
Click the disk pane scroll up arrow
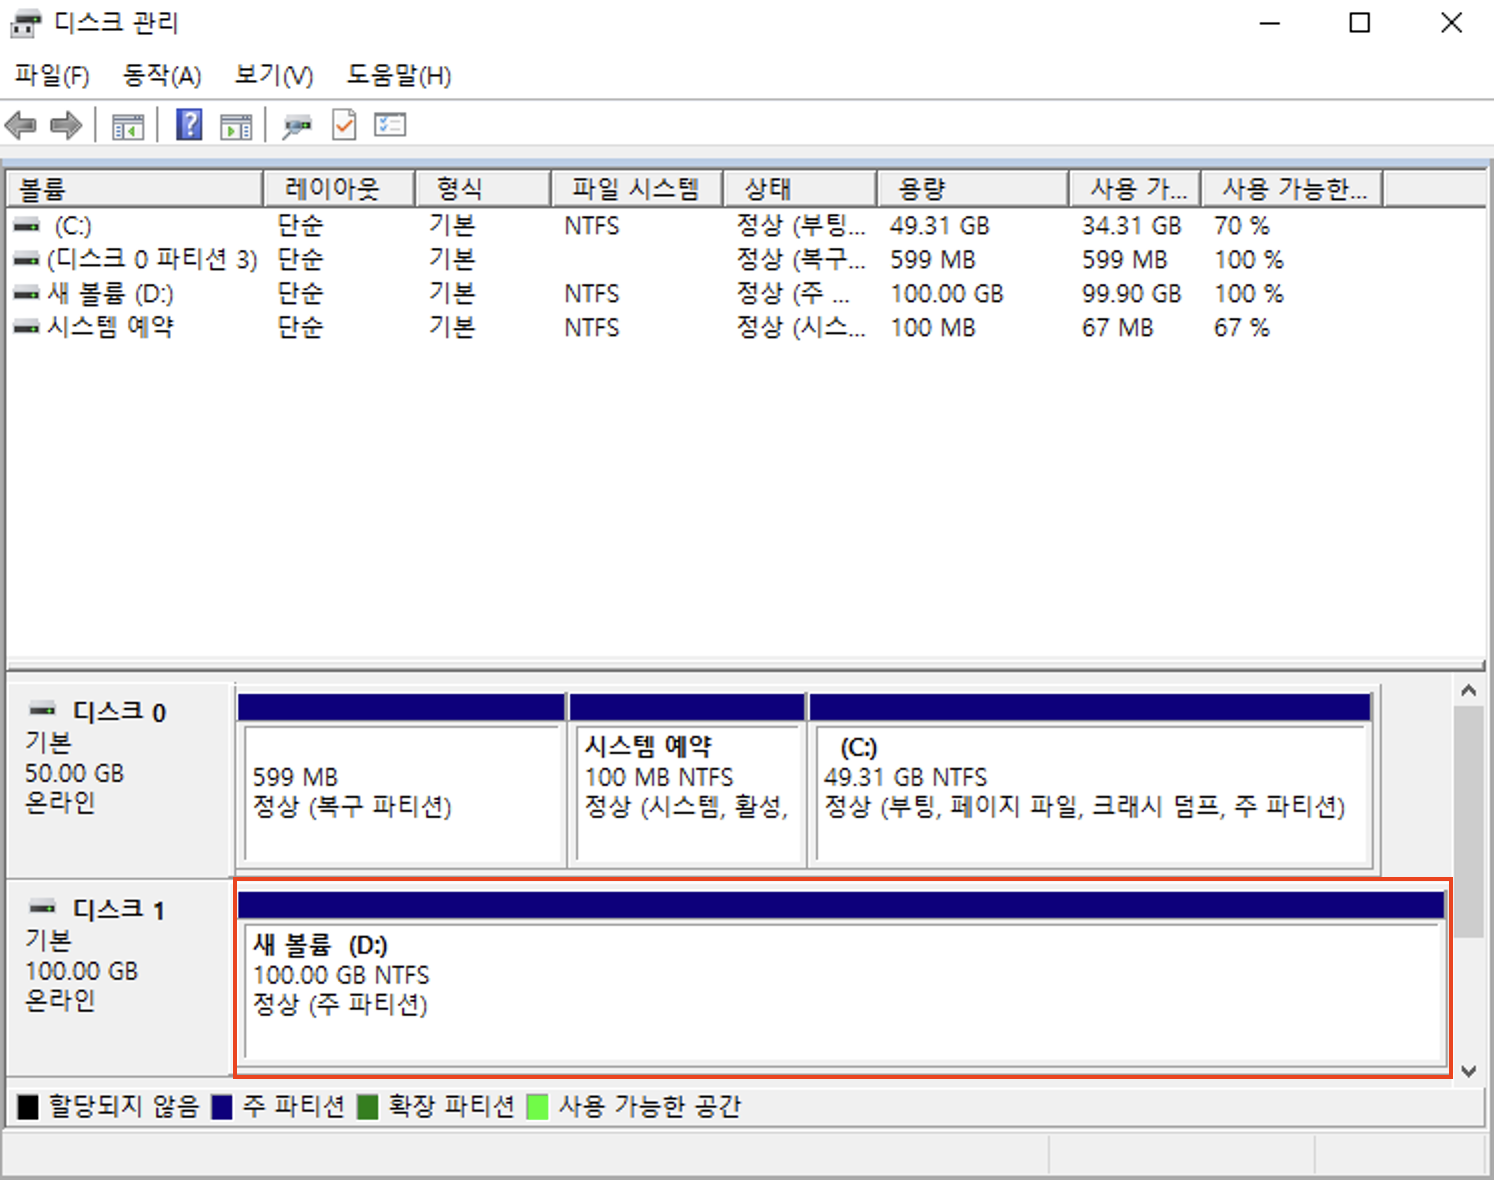1468,691
